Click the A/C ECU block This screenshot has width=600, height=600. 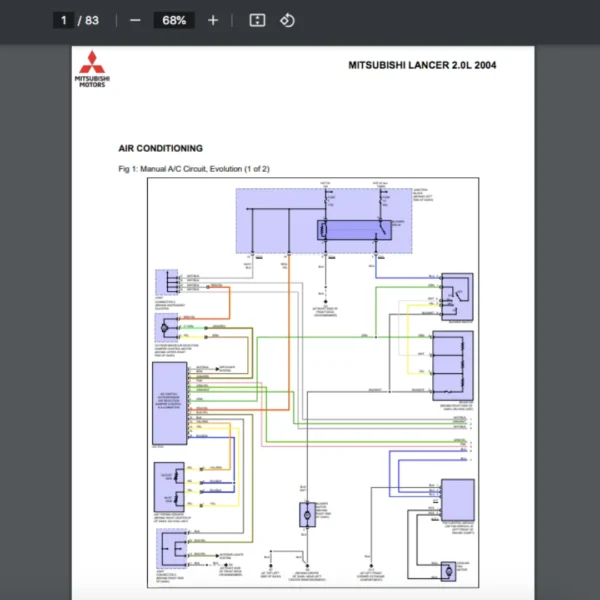point(170,403)
